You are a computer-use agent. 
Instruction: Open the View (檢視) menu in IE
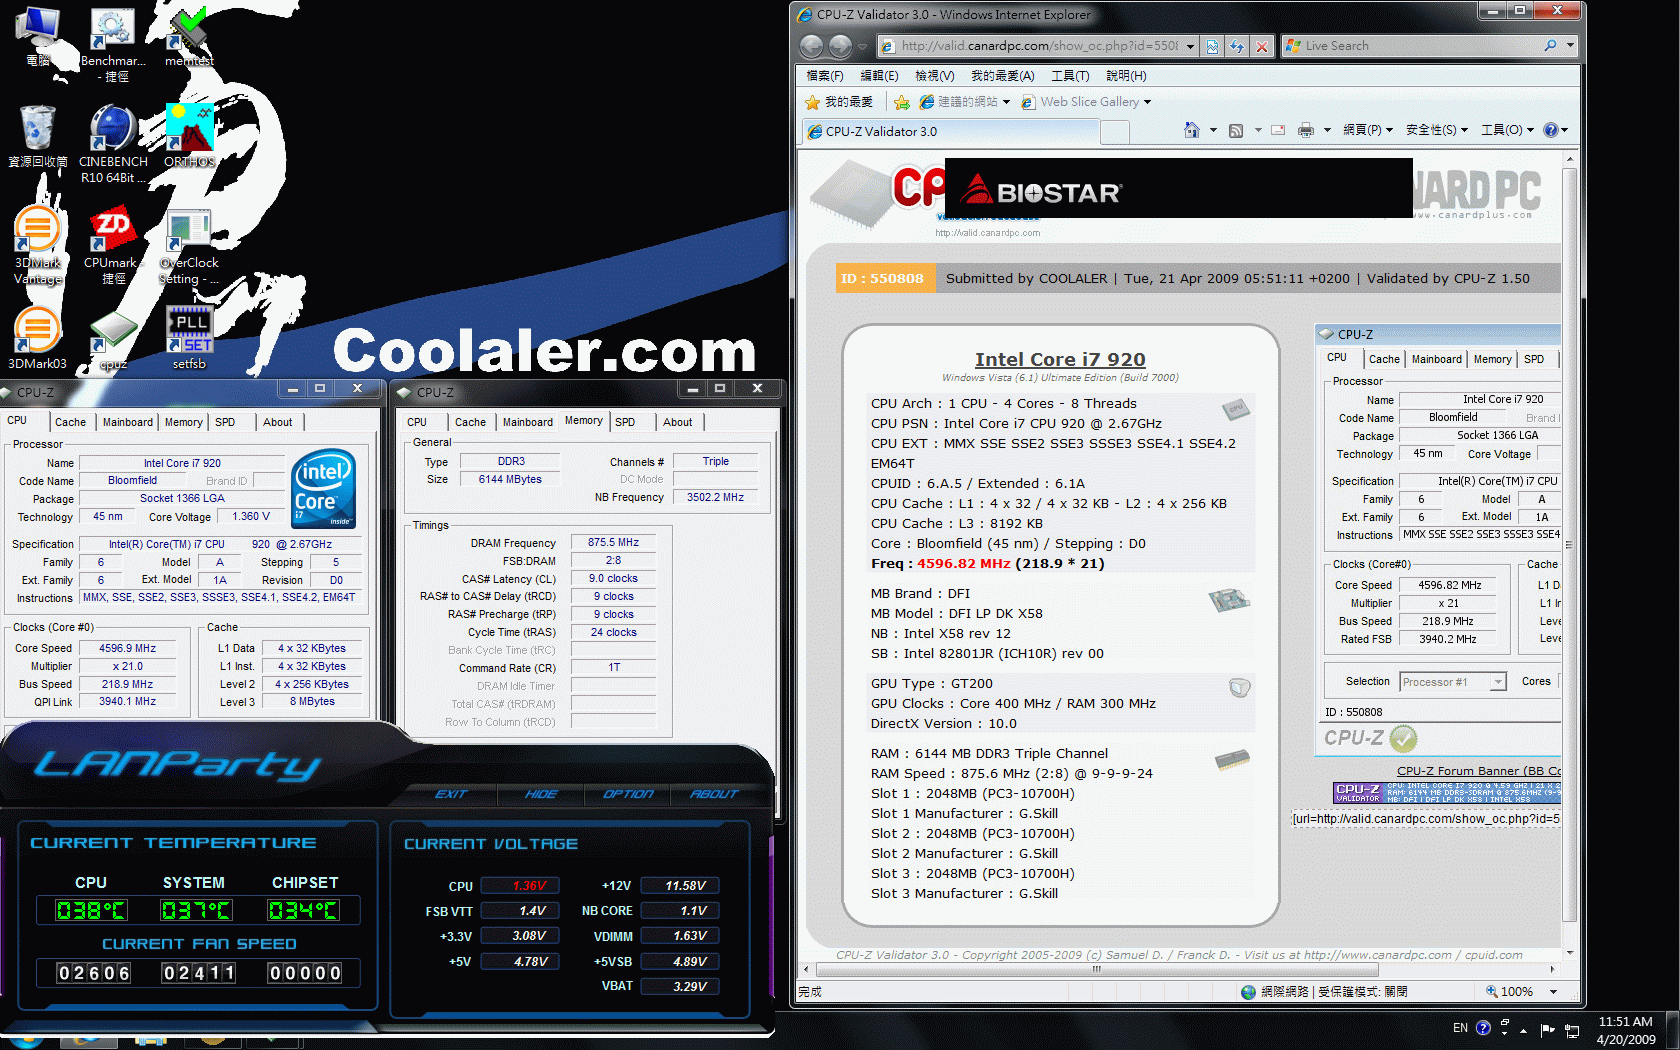934,76
